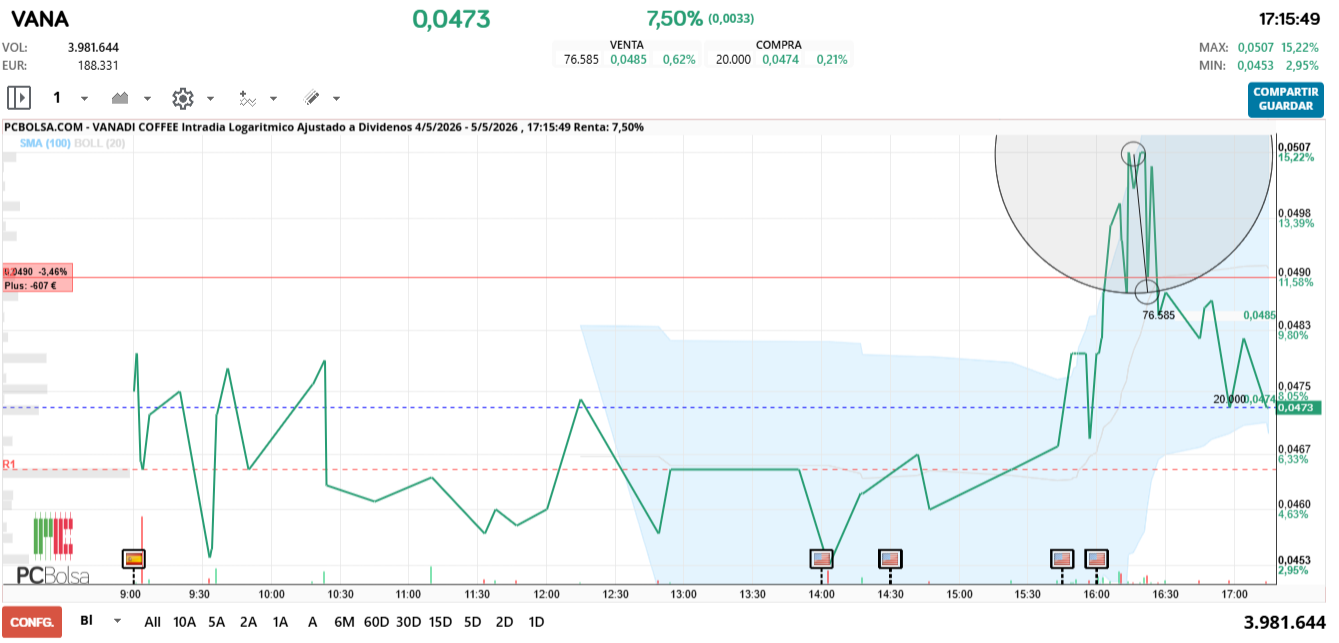
Task: Expand the settings gear dropdown arrow
Action: click(x=210, y=99)
